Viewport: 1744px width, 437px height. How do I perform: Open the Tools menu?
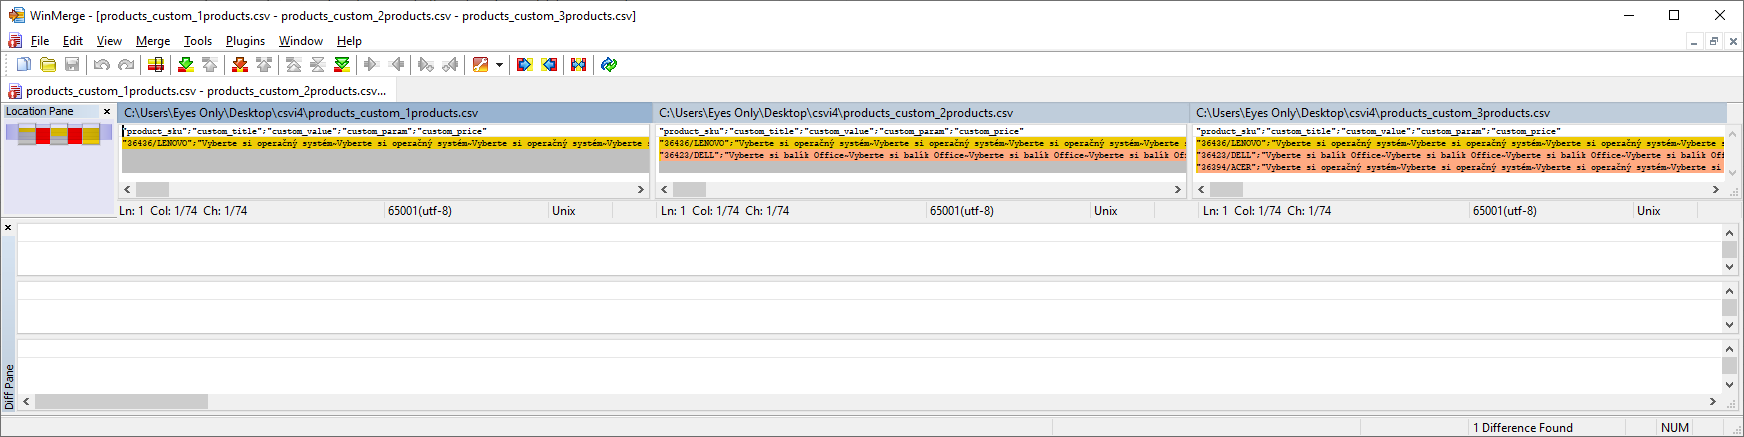click(x=198, y=41)
